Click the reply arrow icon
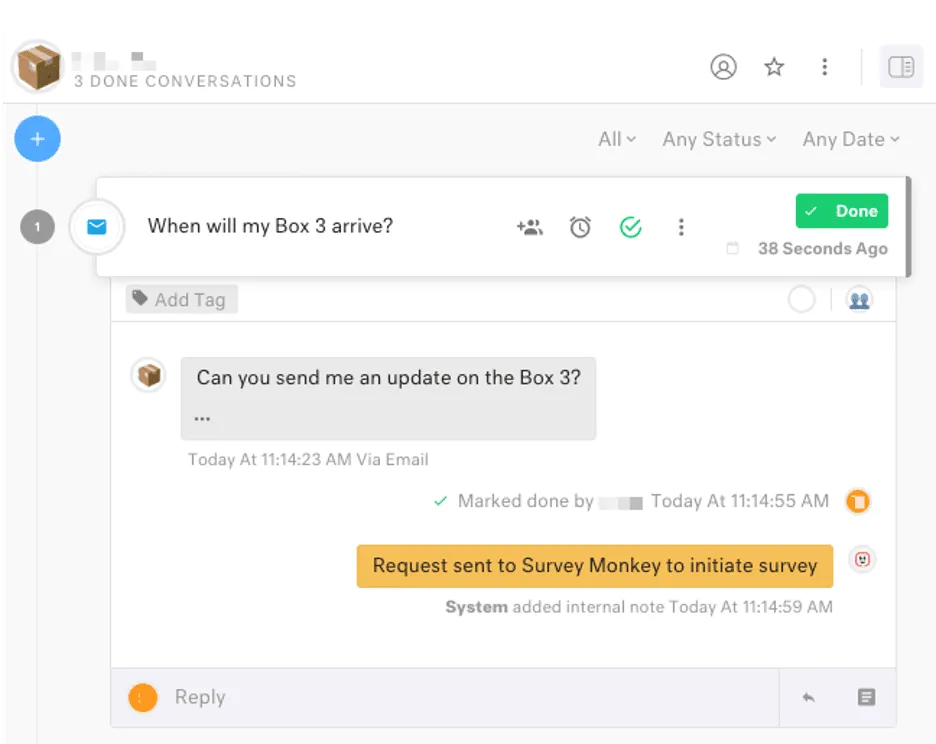 pyautogui.click(x=808, y=697)
